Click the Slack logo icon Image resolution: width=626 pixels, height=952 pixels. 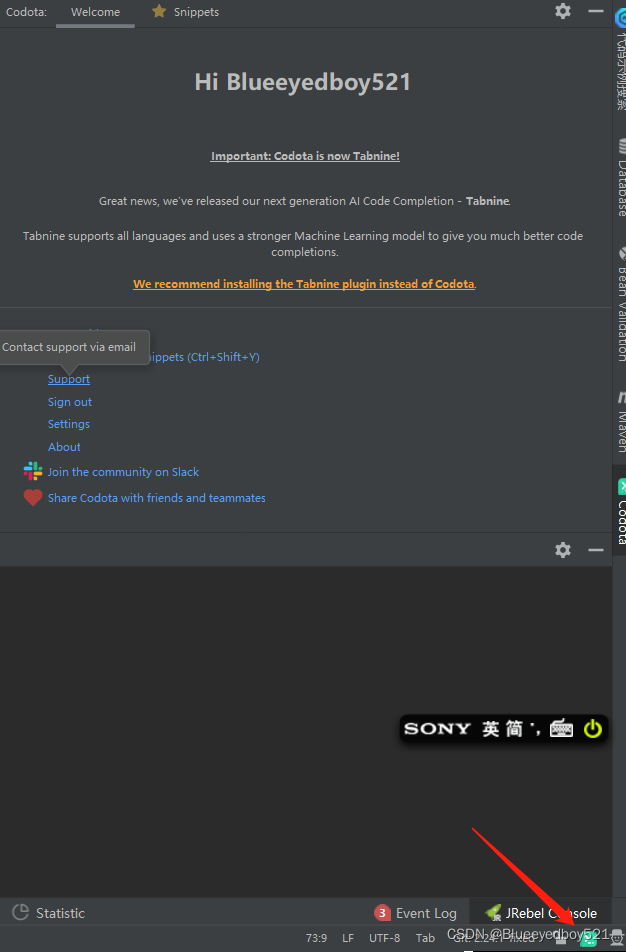point(33,471)
